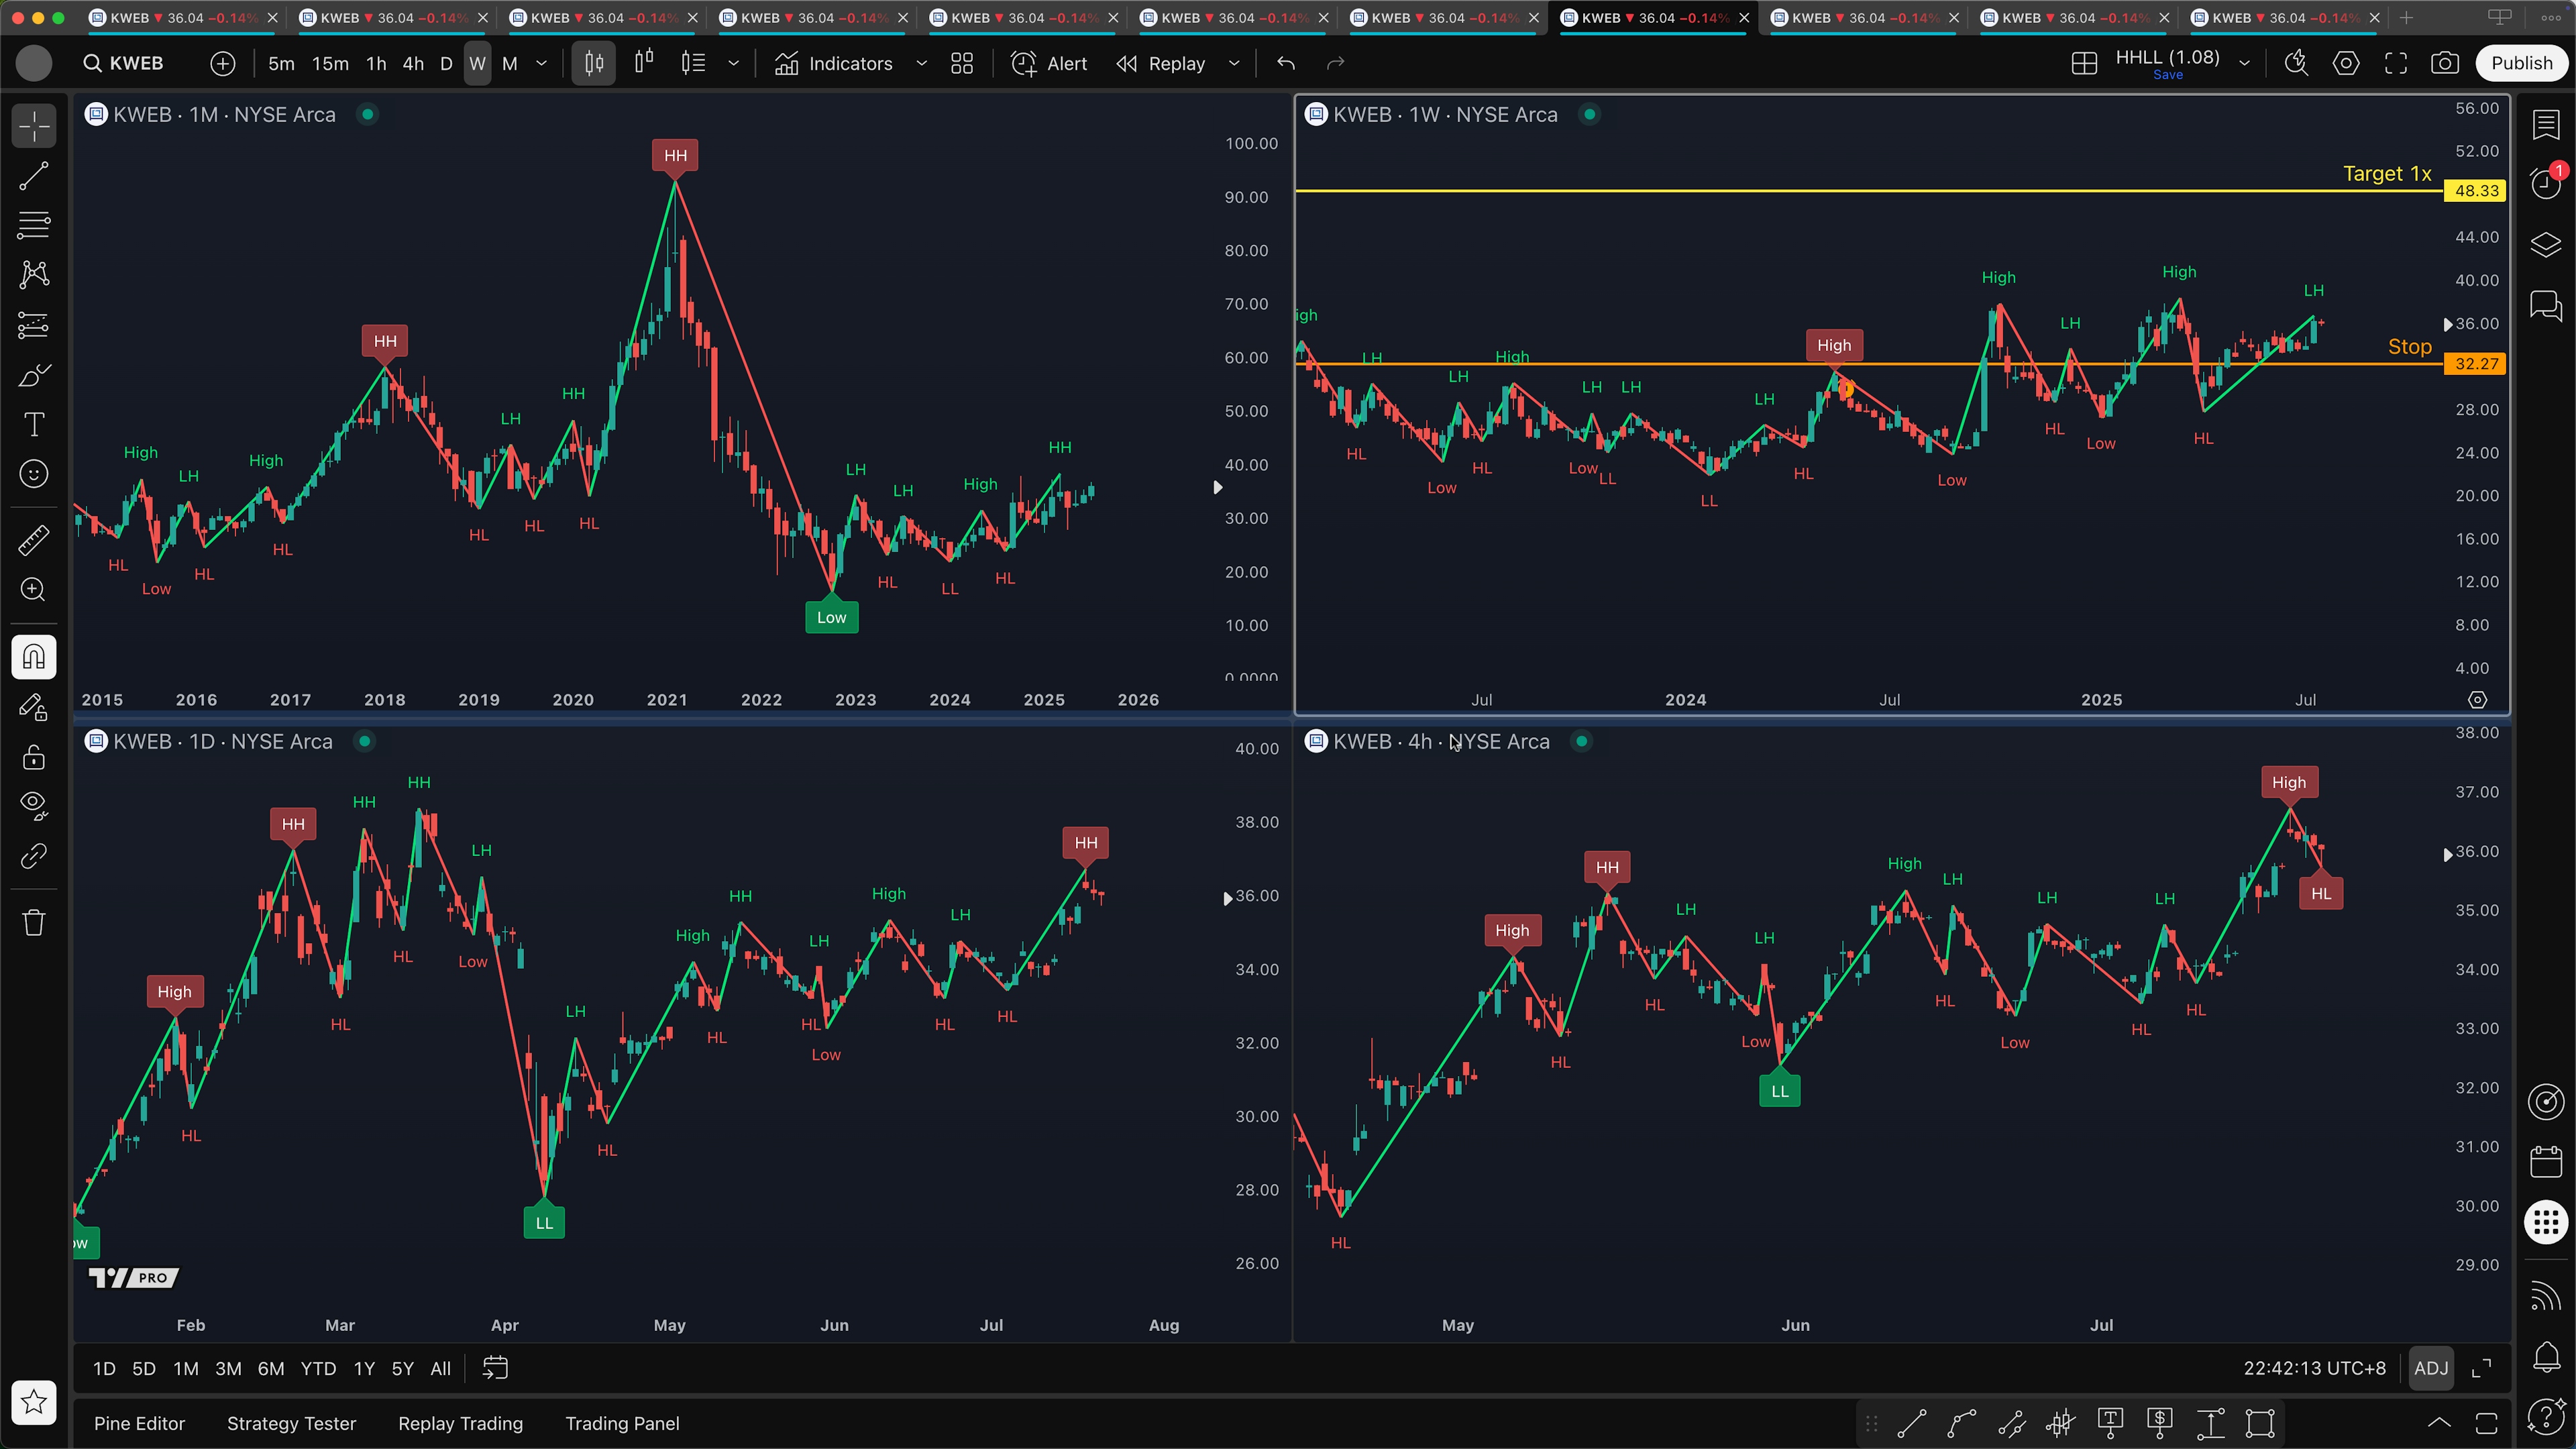Enter fullscreen mode
The image size is (2576, 1449).
[2396, 63]
